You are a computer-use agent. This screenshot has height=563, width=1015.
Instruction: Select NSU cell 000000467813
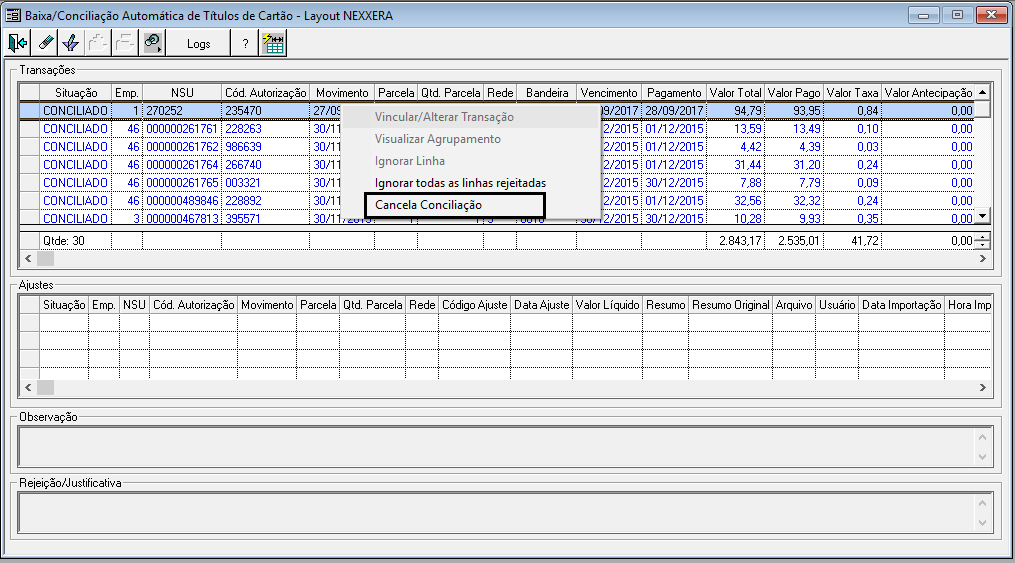182,219
